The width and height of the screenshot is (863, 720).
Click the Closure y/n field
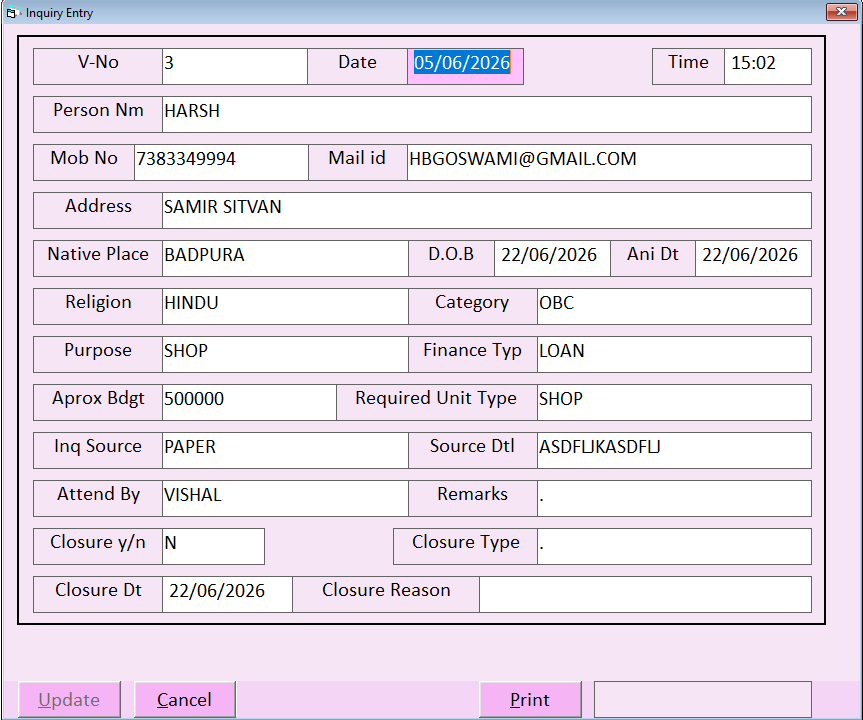coord(213,546)
